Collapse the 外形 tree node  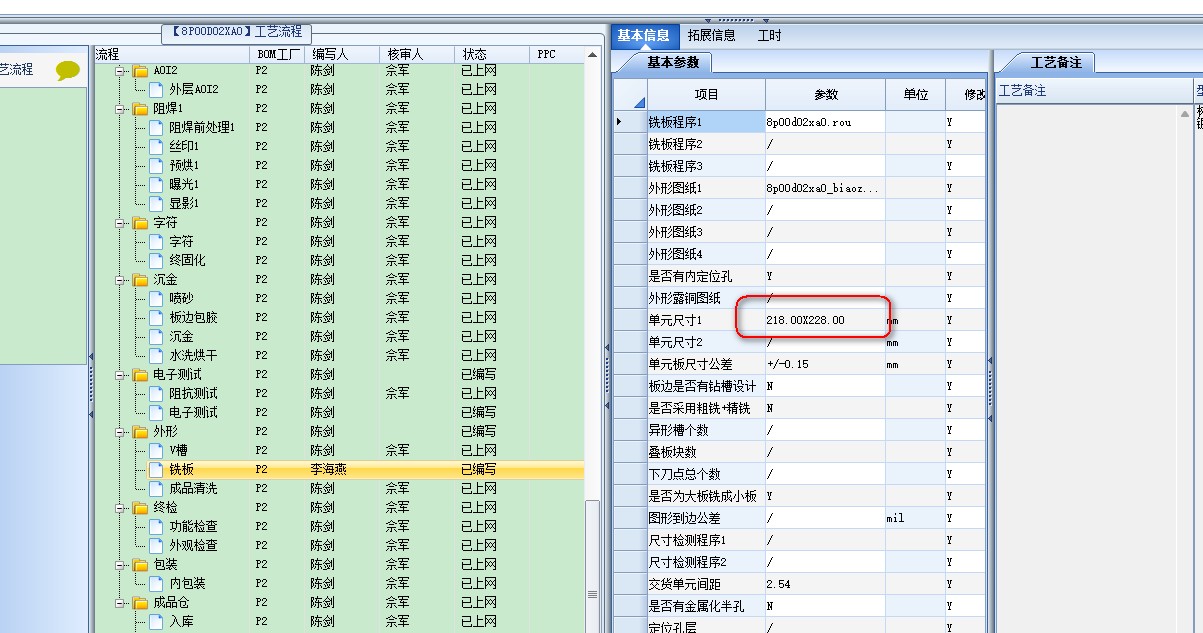pos(121,432)
